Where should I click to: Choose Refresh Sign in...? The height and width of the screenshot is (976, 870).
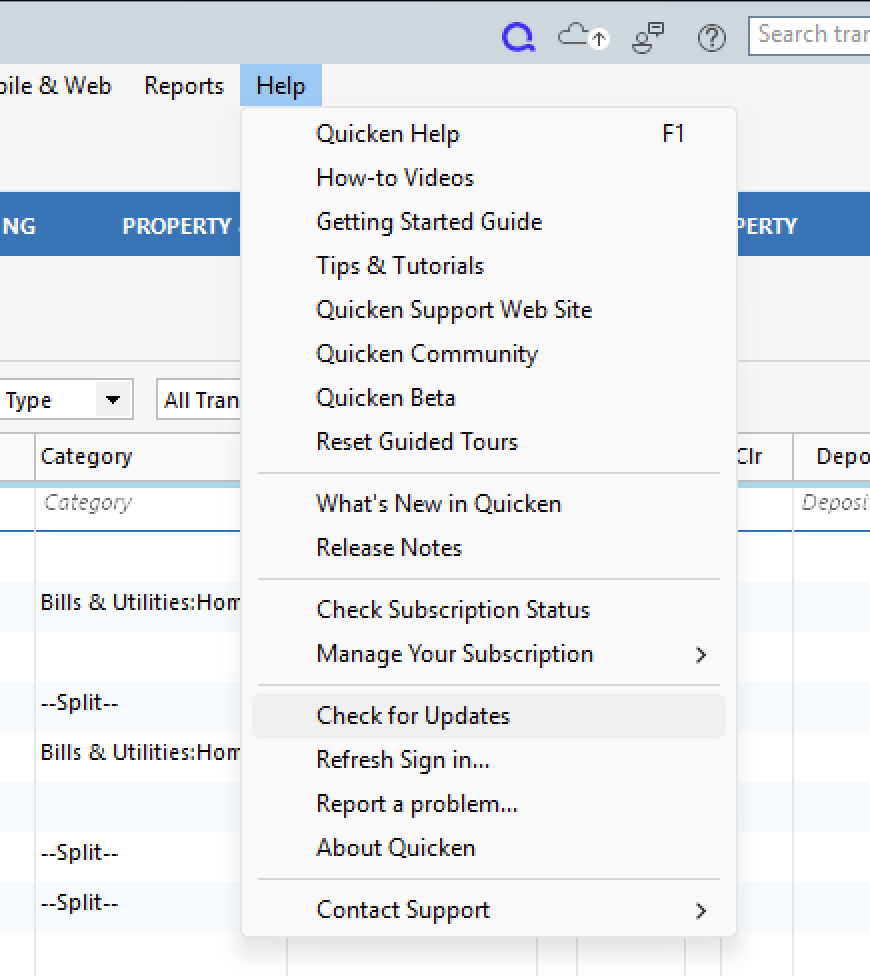489,760
